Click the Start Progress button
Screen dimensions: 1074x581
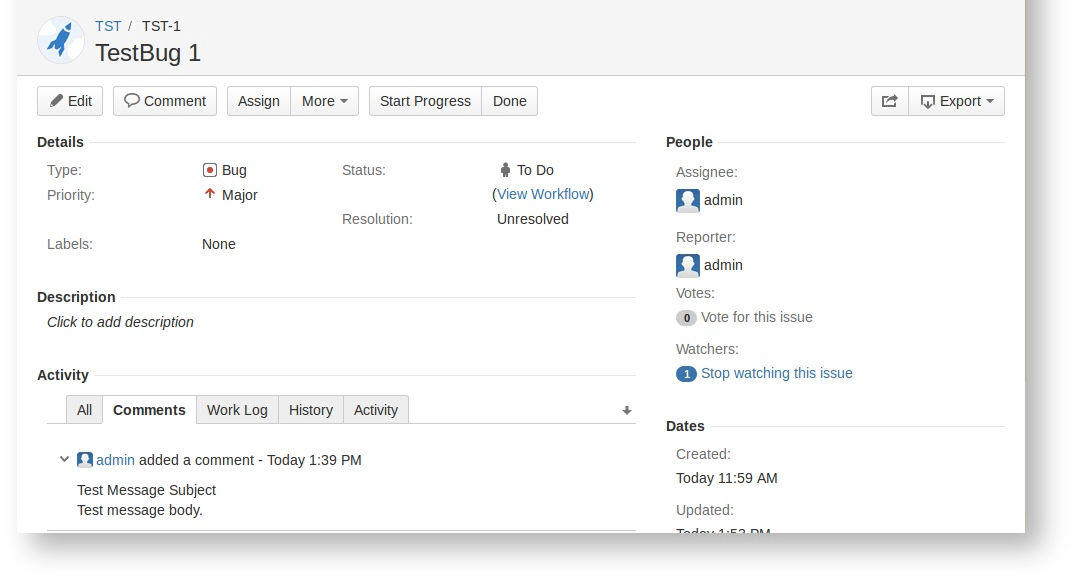(424, 100)
